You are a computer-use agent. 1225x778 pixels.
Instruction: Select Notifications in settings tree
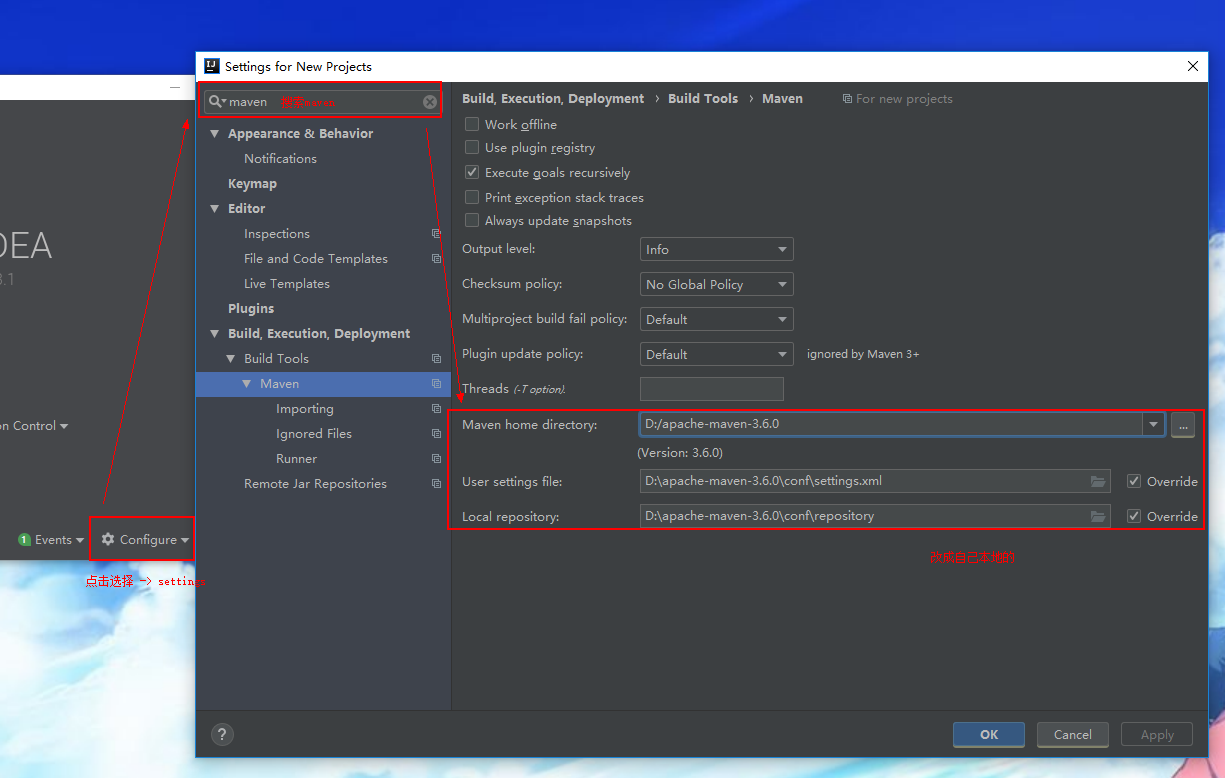pyautogui.click(x=280, y=159)
